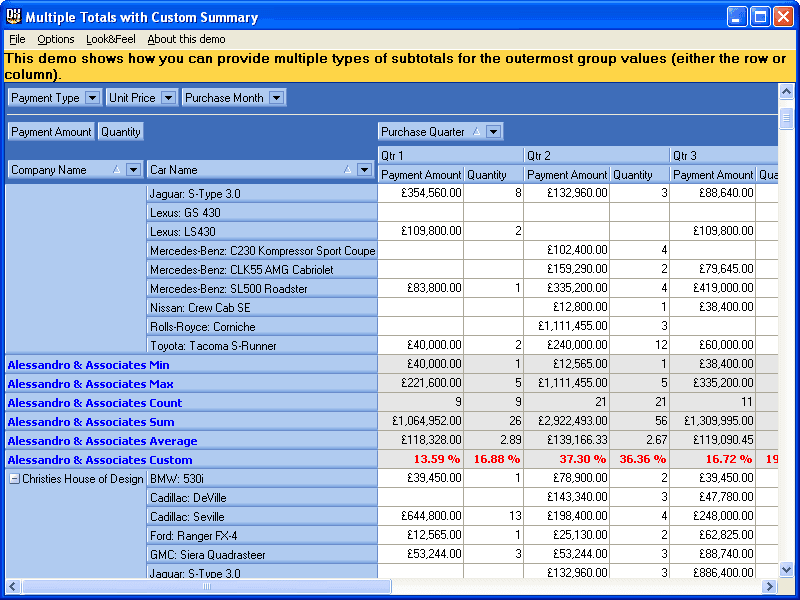Open the Company Name filter dropdown
This screenshot has height=600, width=800.
pos(133,170)
